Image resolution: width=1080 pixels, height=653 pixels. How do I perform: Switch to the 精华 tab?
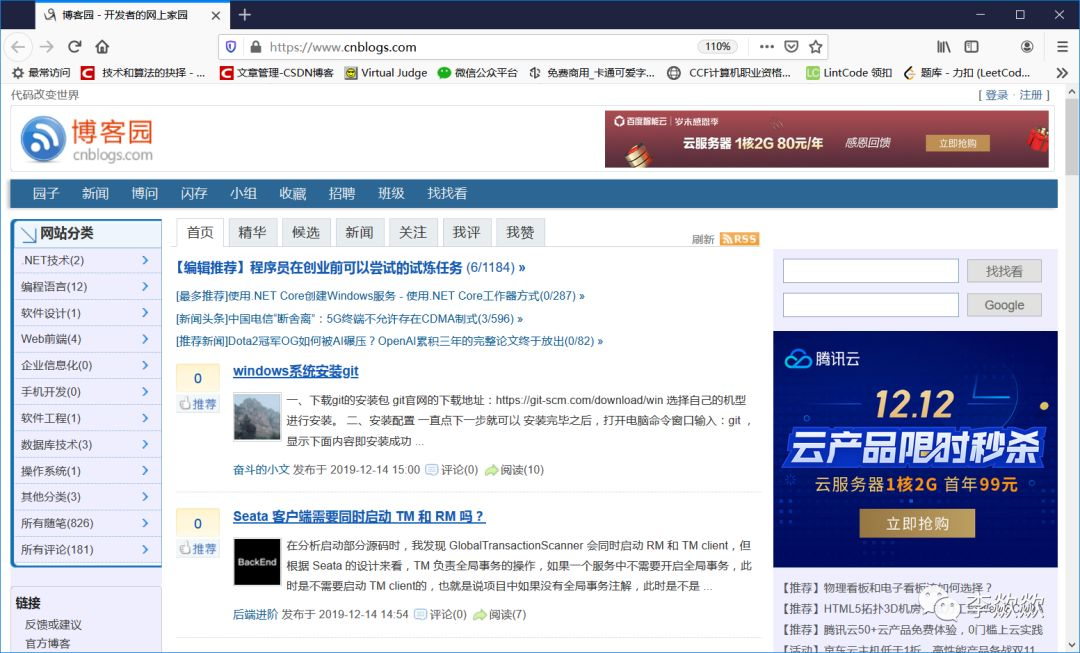tap(252, 233)
